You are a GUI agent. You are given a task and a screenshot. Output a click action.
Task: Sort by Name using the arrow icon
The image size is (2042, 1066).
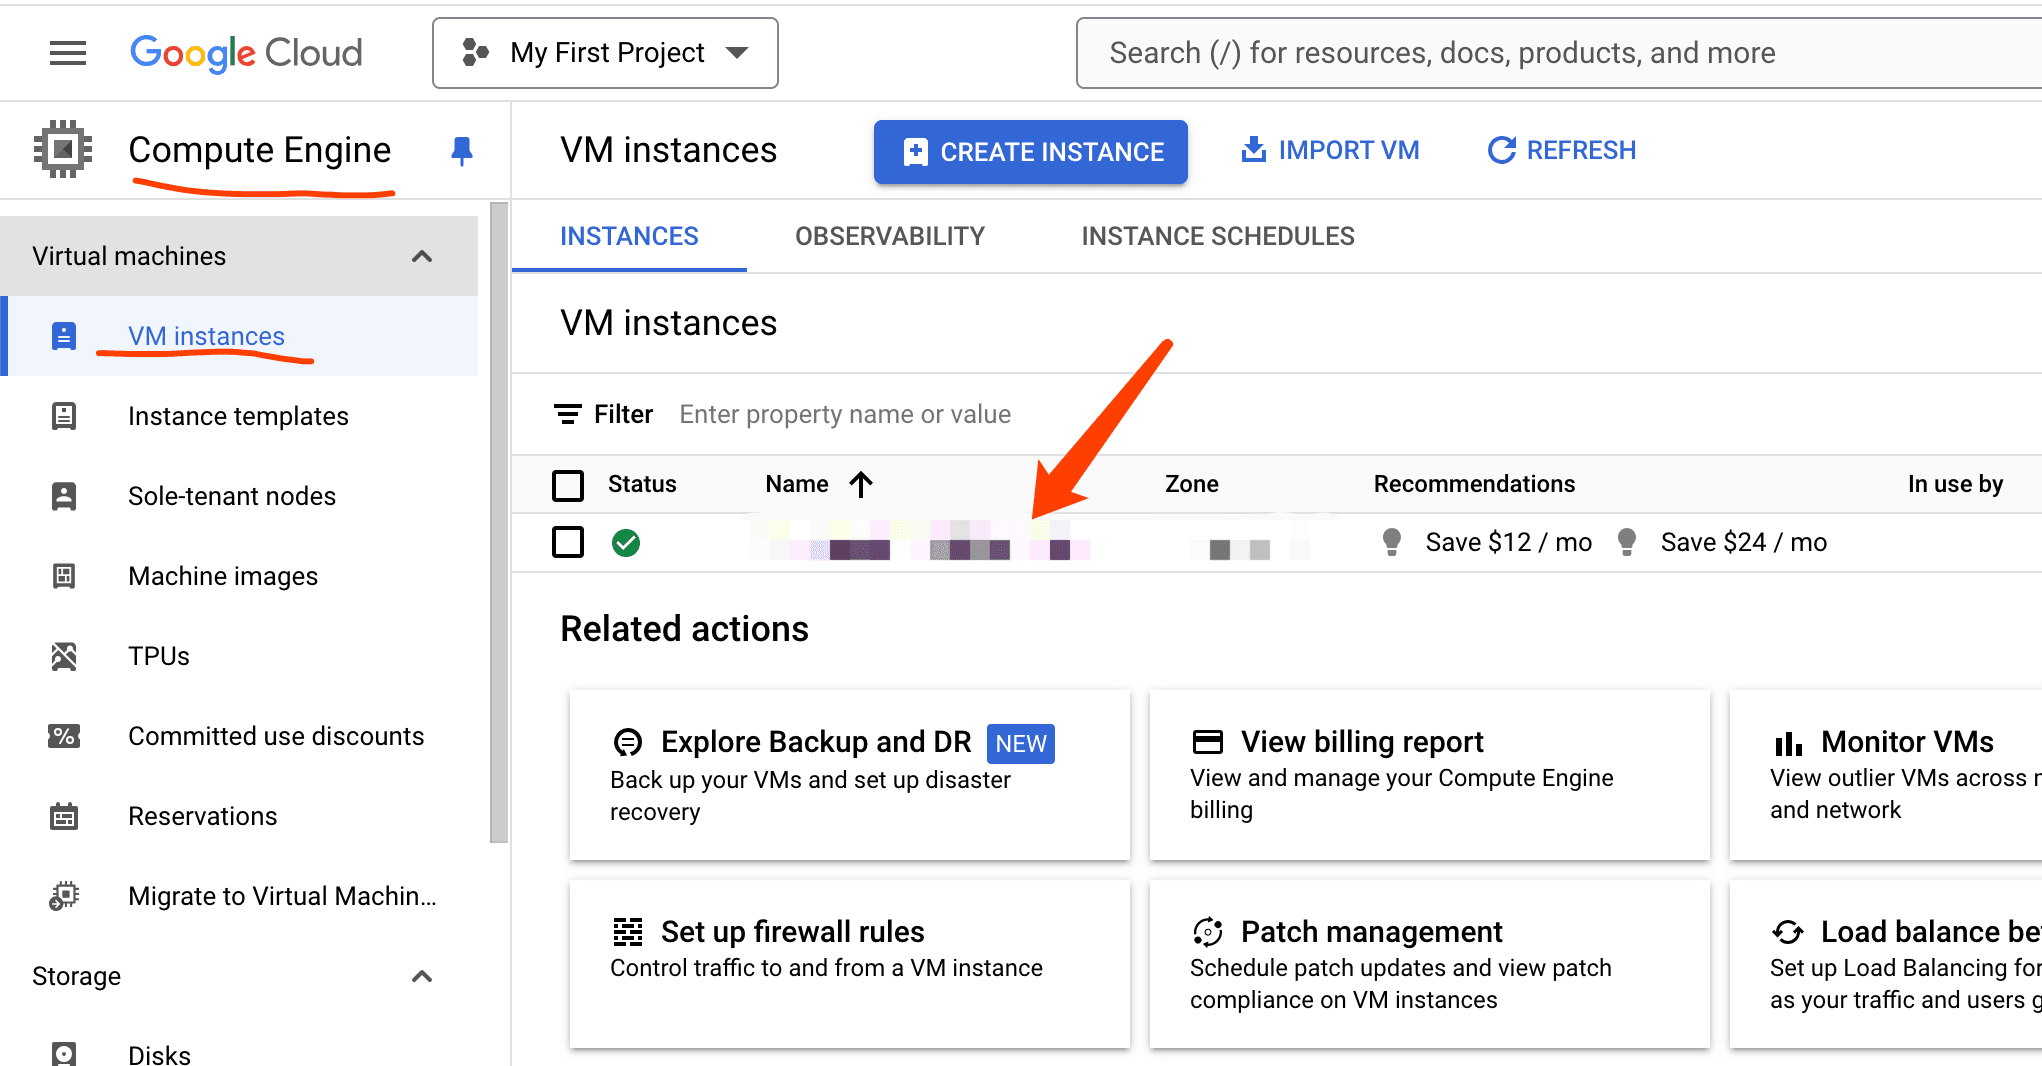(861, 485)
